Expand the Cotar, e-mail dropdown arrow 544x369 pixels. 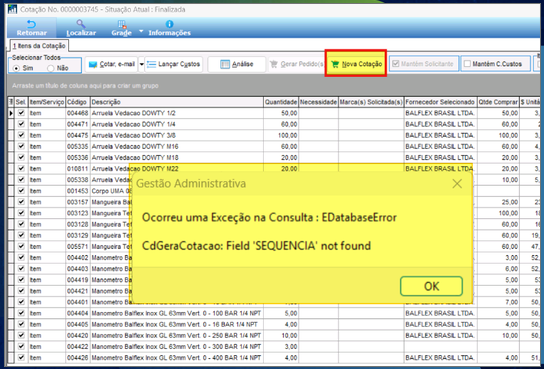tap(142, 65)
